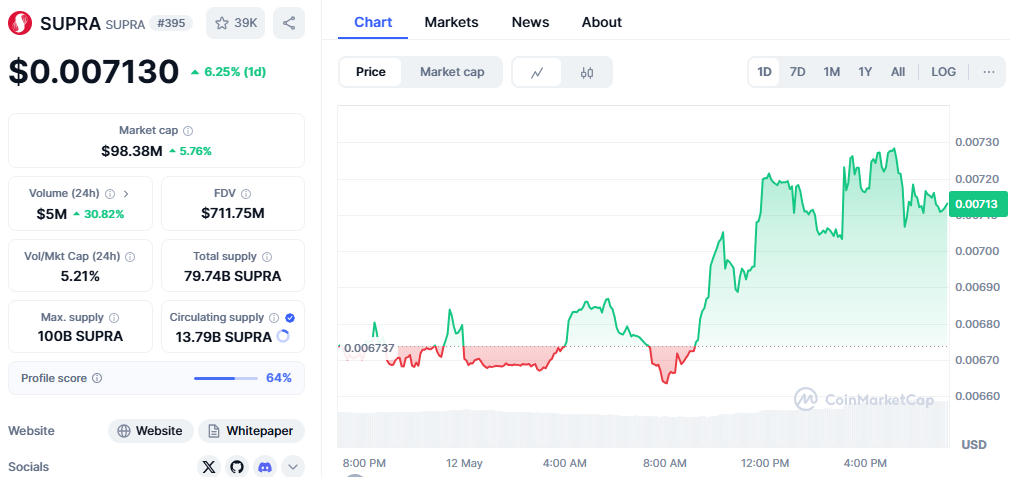Click the 13.79B SUPRA circulating value
Image resolution: width=1010 pixels, height=477 pixels.
click(x=224, y=337)
